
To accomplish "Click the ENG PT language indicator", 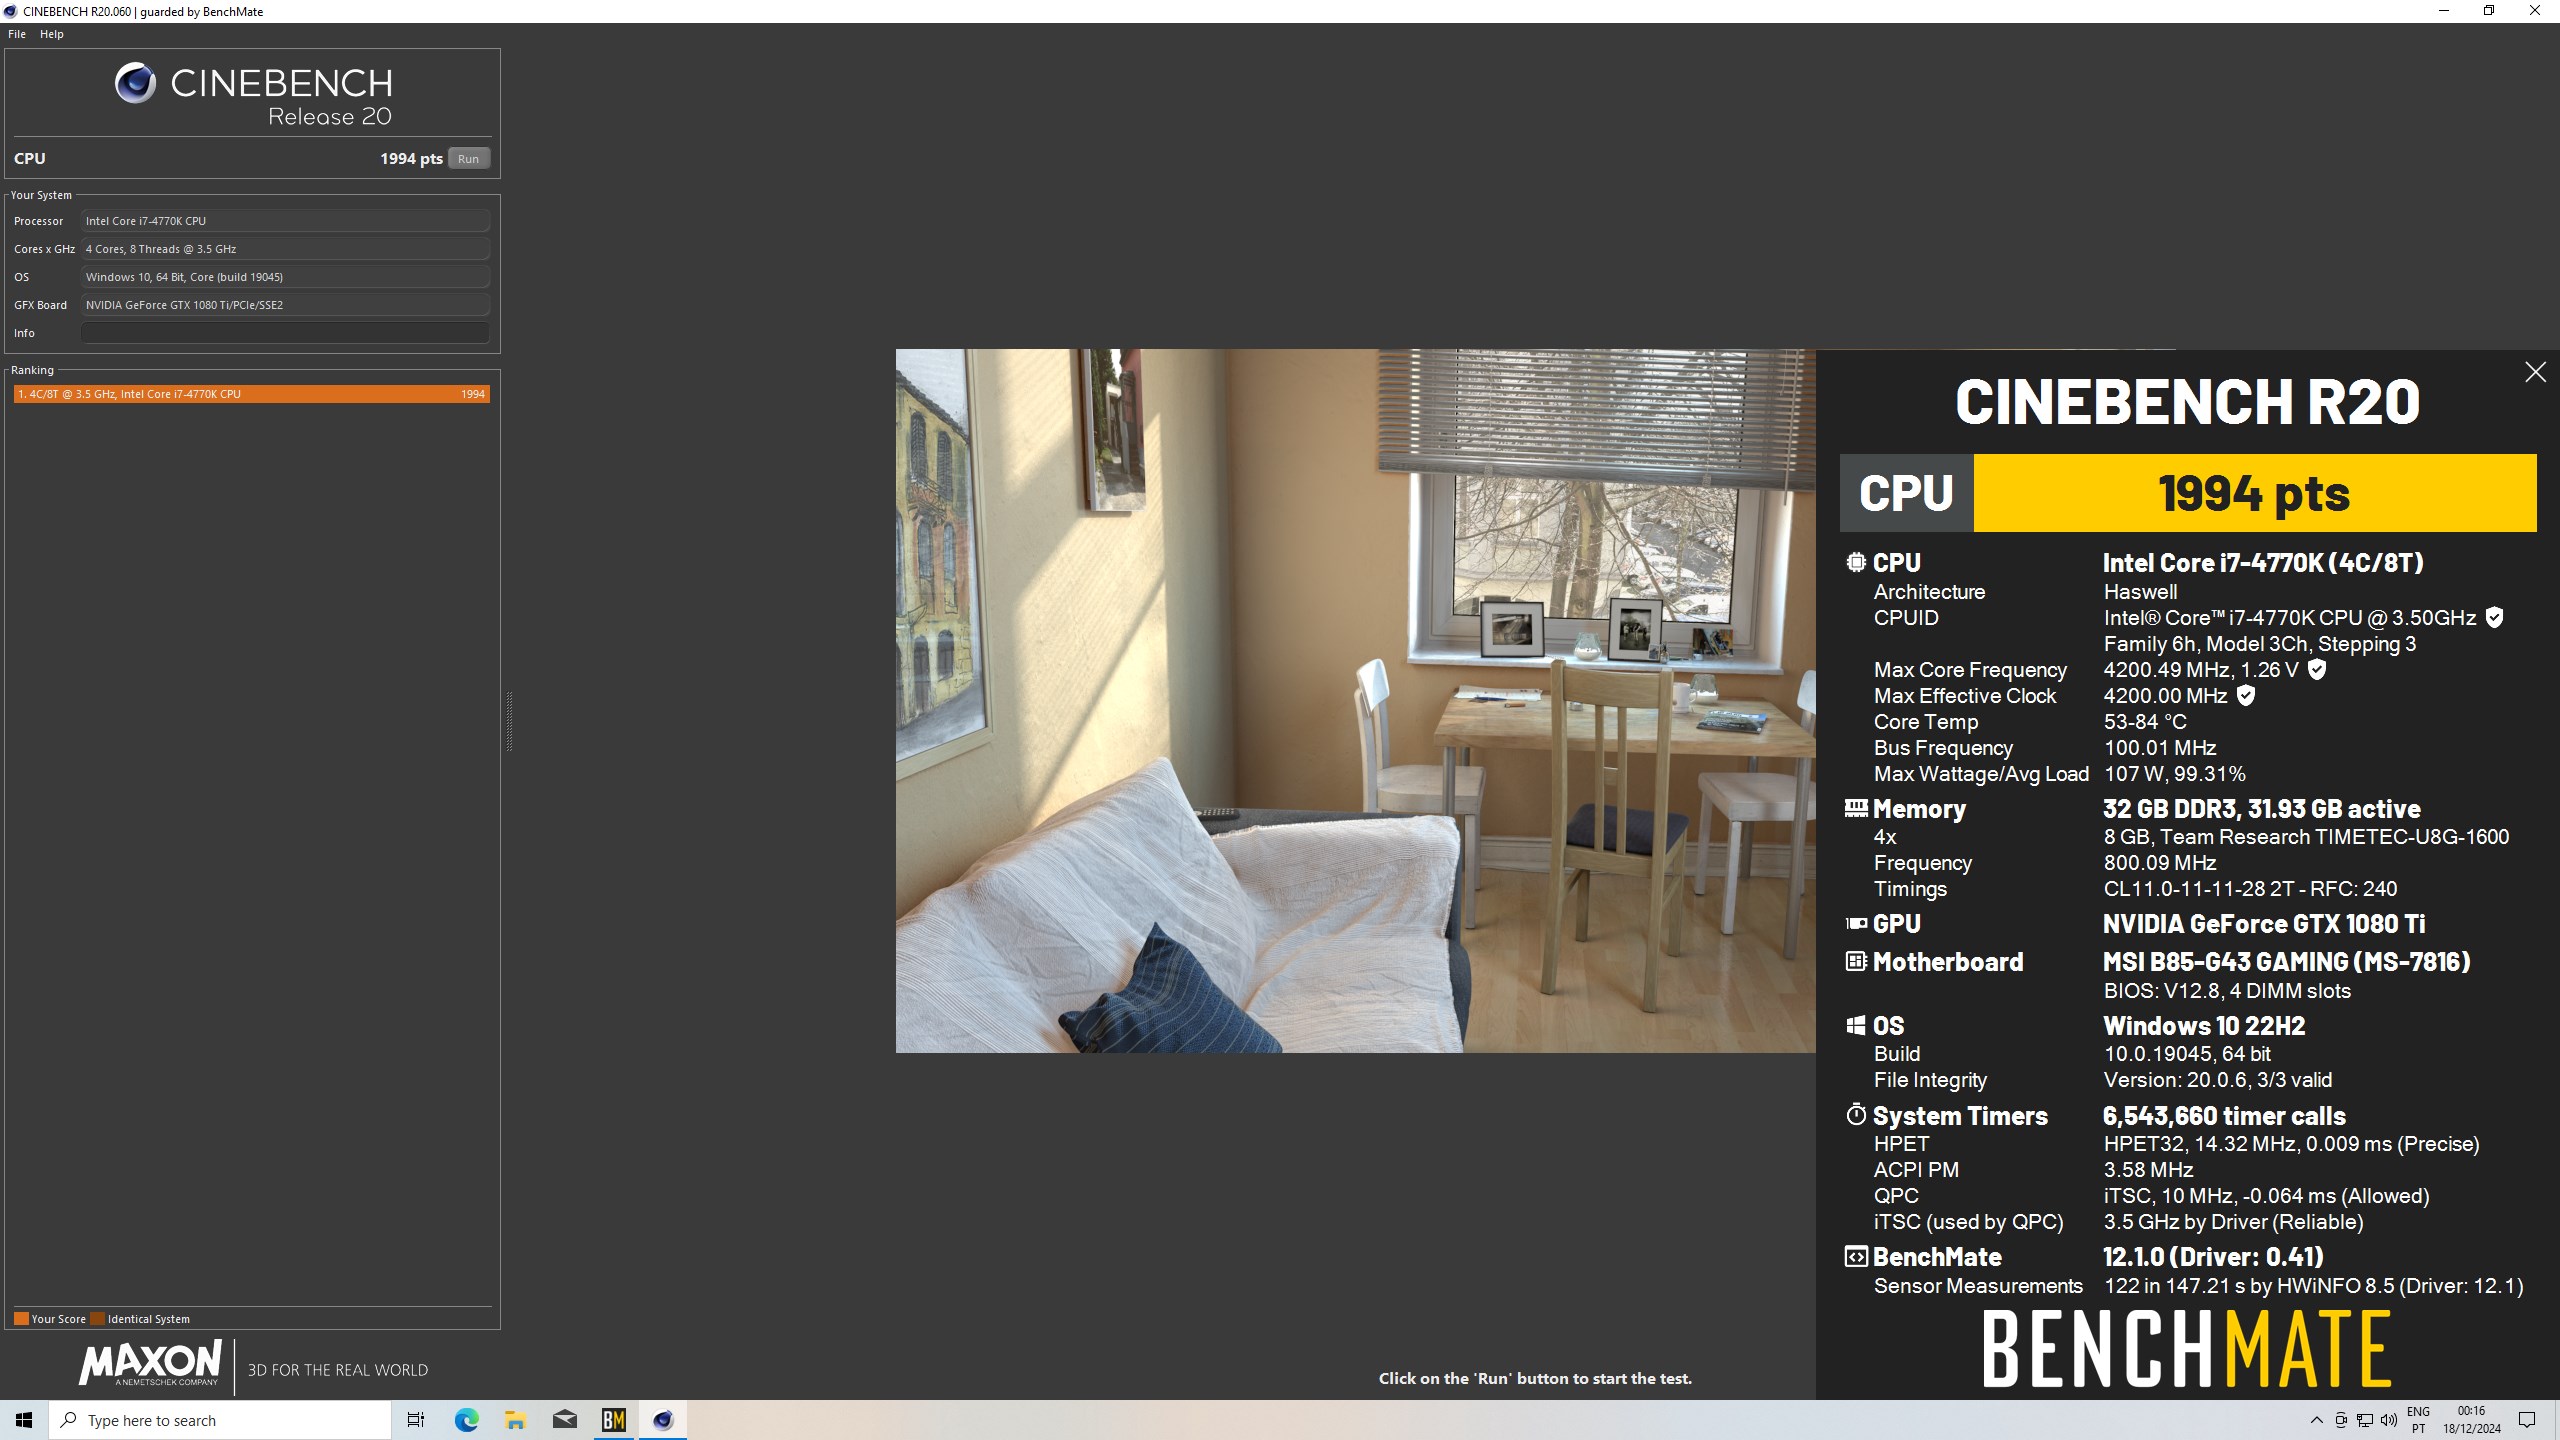I will pyautogui.click(x=2418, y=1420).
